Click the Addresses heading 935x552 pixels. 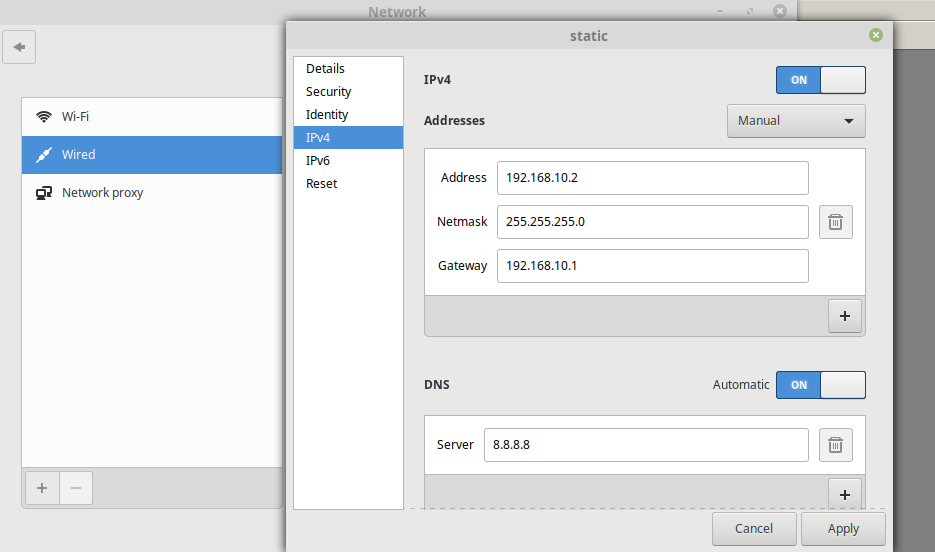pos(454,120)
